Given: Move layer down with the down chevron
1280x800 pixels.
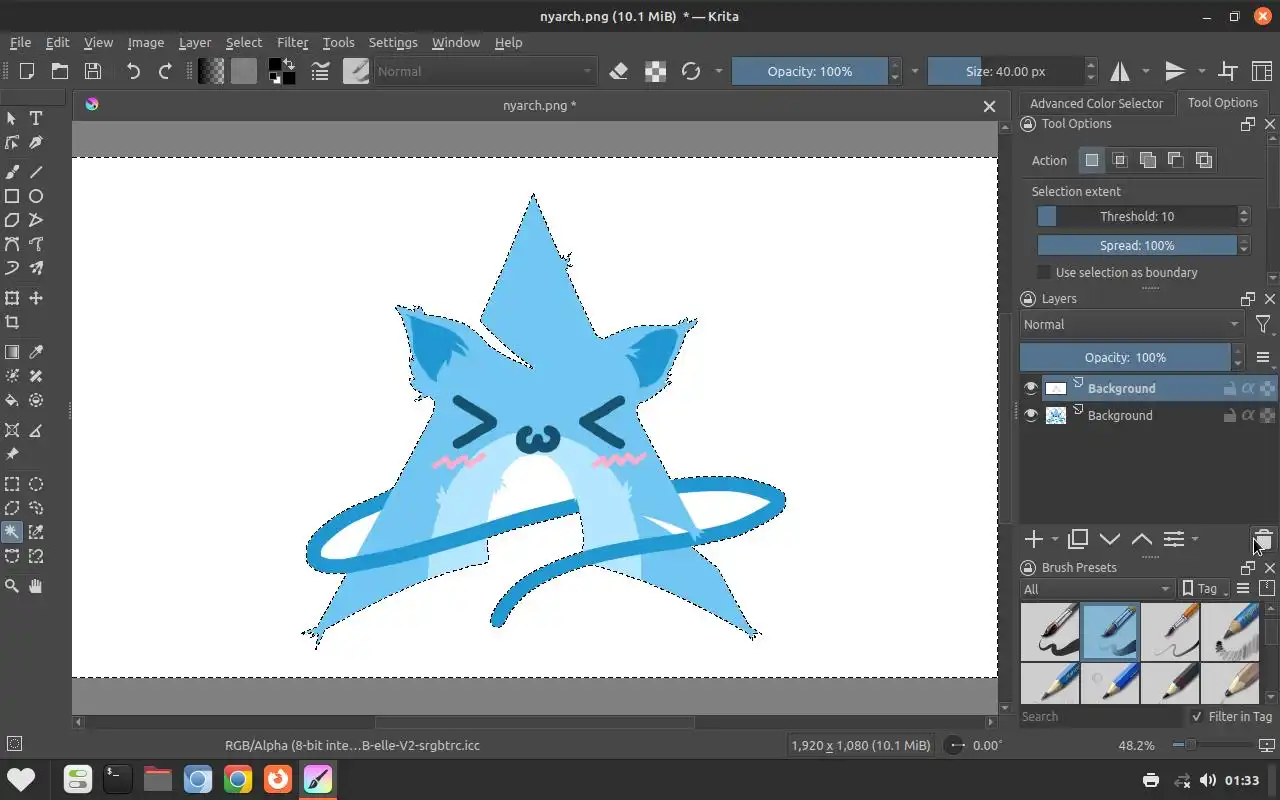Looking at the screenshot, I should 1110,539.
